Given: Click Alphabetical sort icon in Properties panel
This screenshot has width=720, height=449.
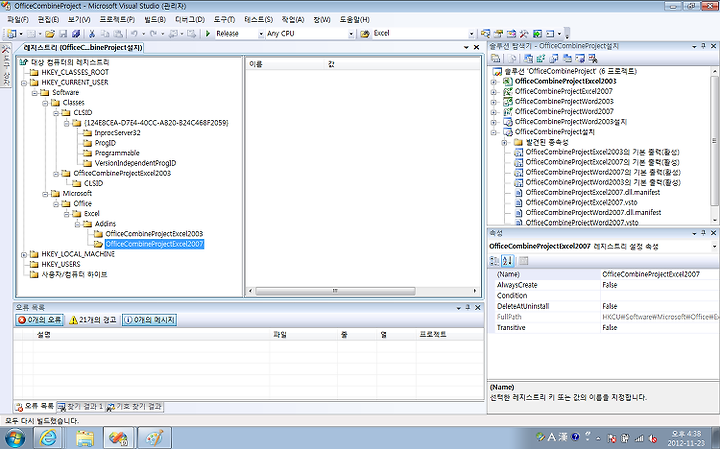Looking at the screenshot, I should [507, 261].
